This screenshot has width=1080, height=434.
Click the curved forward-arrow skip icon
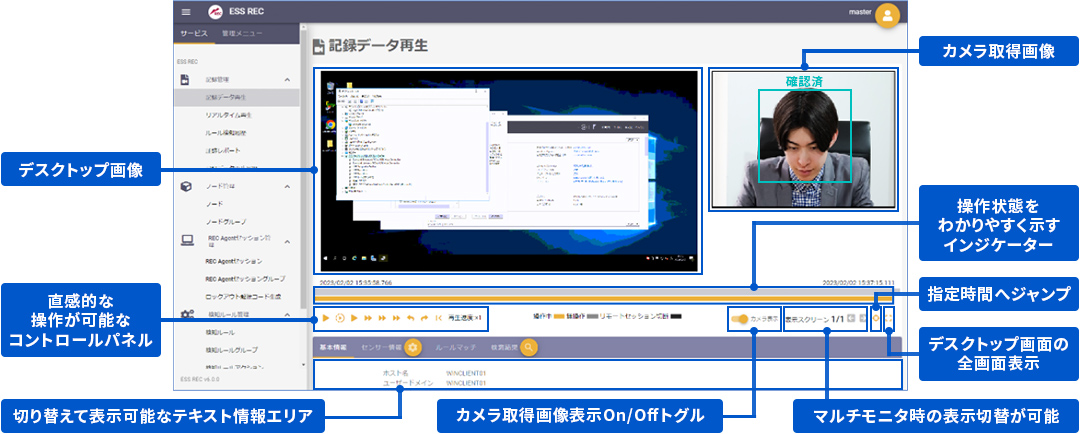click(x=424, y=318)
